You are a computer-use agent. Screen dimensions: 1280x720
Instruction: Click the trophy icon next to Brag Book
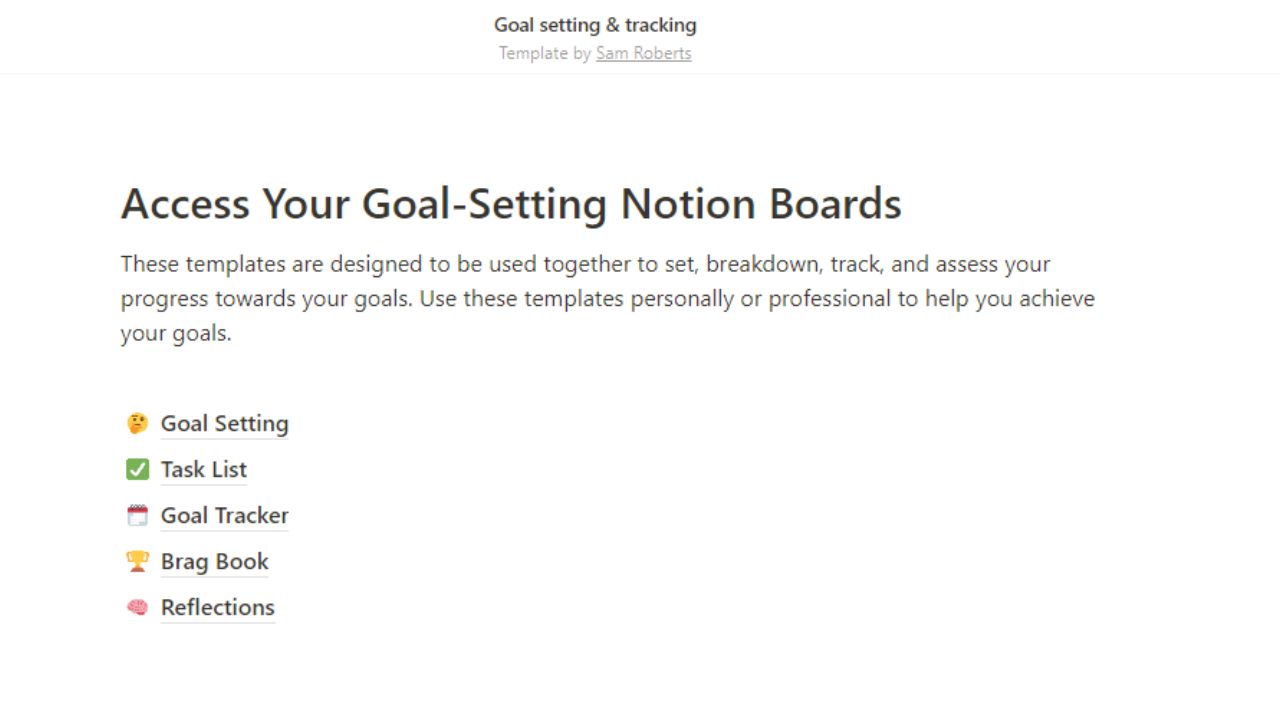(x=137, y=561)
